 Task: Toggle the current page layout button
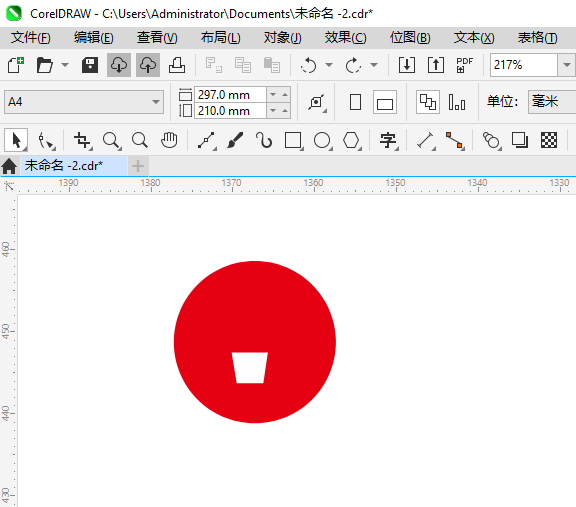[457, 102]
